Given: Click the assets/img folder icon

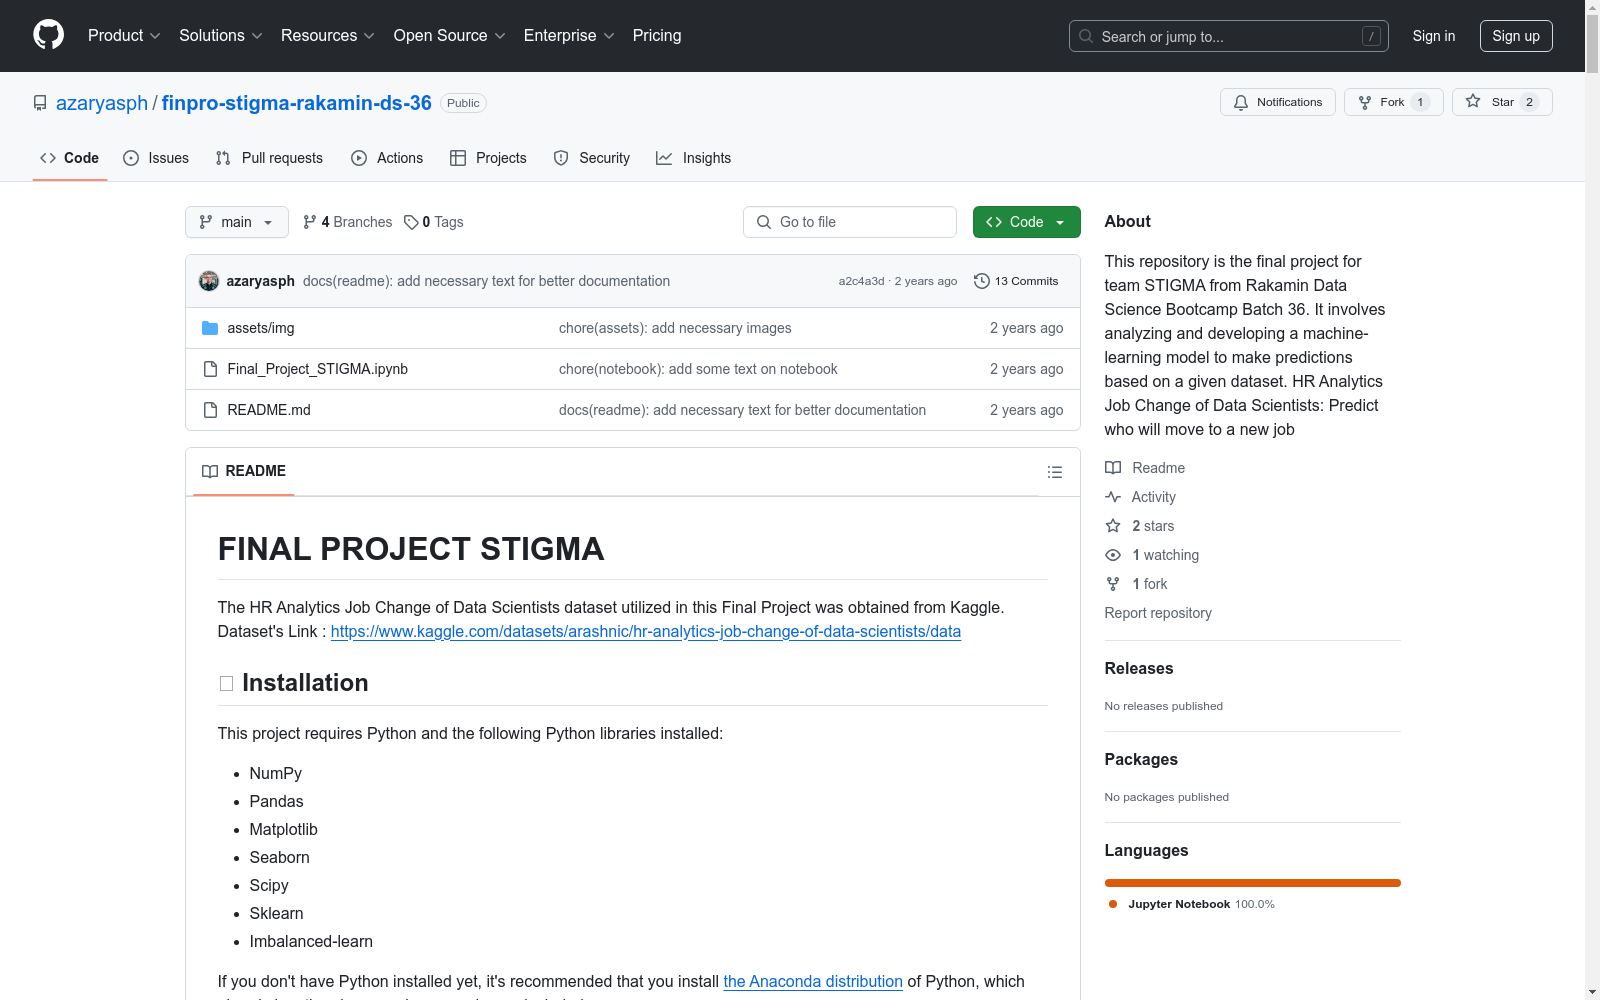Looking at the screenshot, I should click(x=210, y=328).
